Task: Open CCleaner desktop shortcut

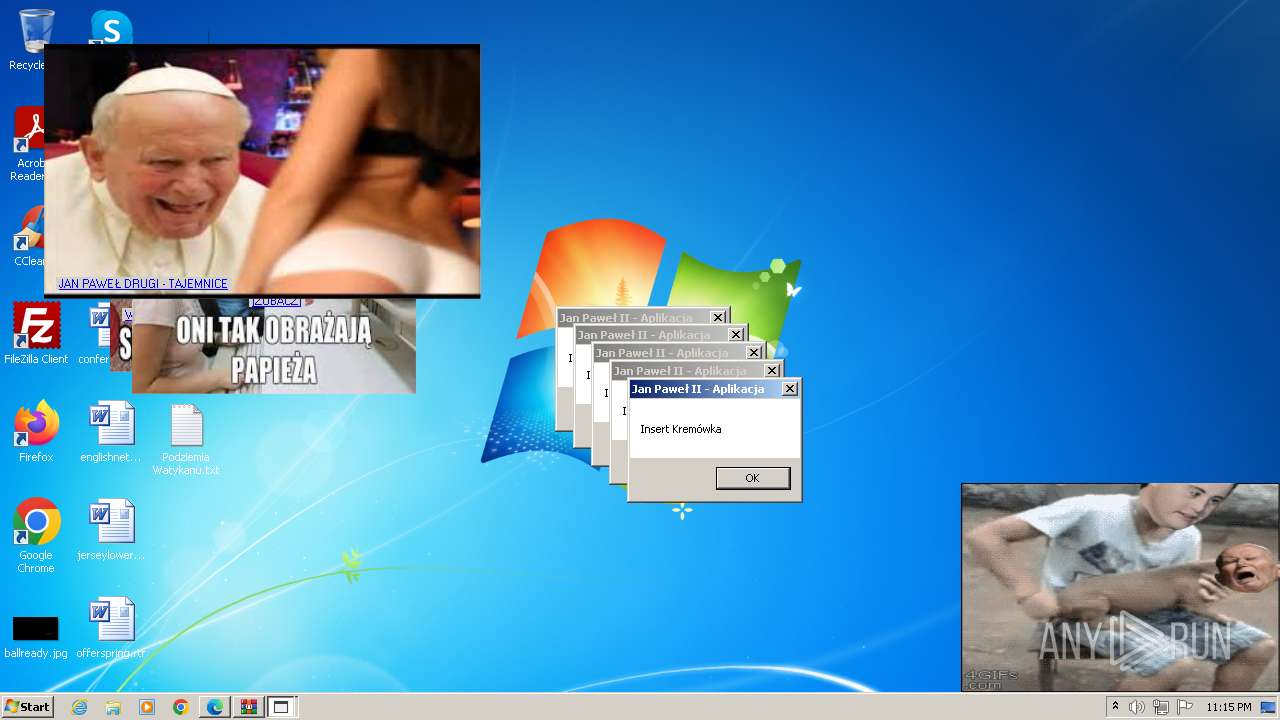Action: 30,236
